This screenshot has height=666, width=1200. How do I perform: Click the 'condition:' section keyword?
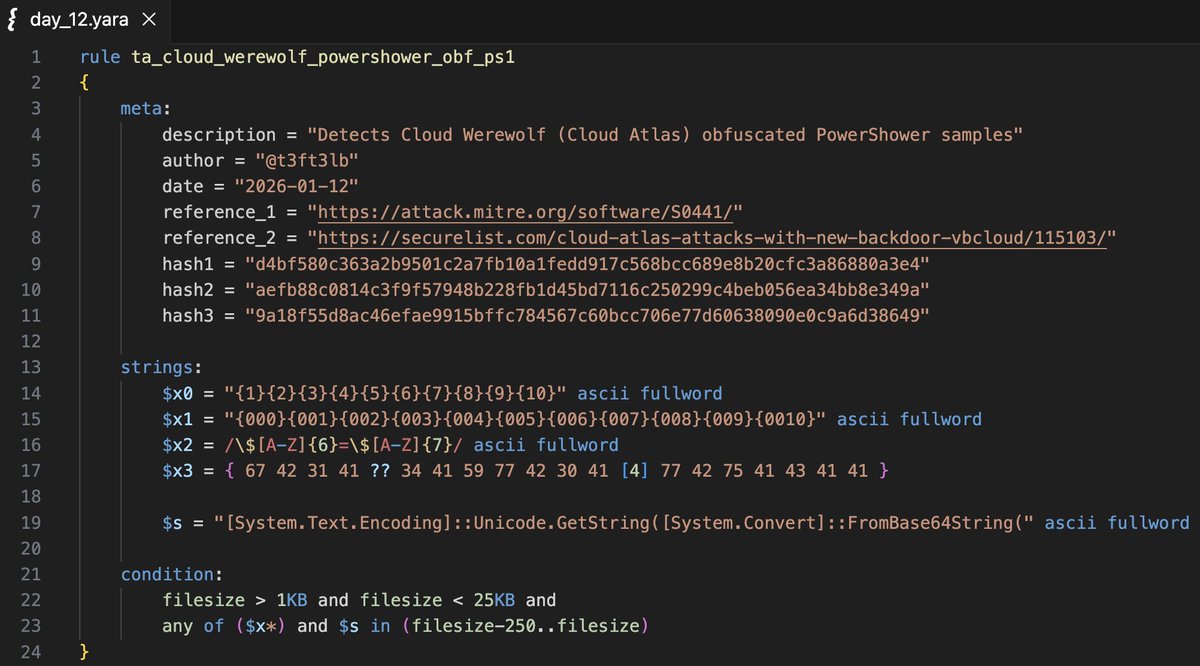[x=170, y=575]
